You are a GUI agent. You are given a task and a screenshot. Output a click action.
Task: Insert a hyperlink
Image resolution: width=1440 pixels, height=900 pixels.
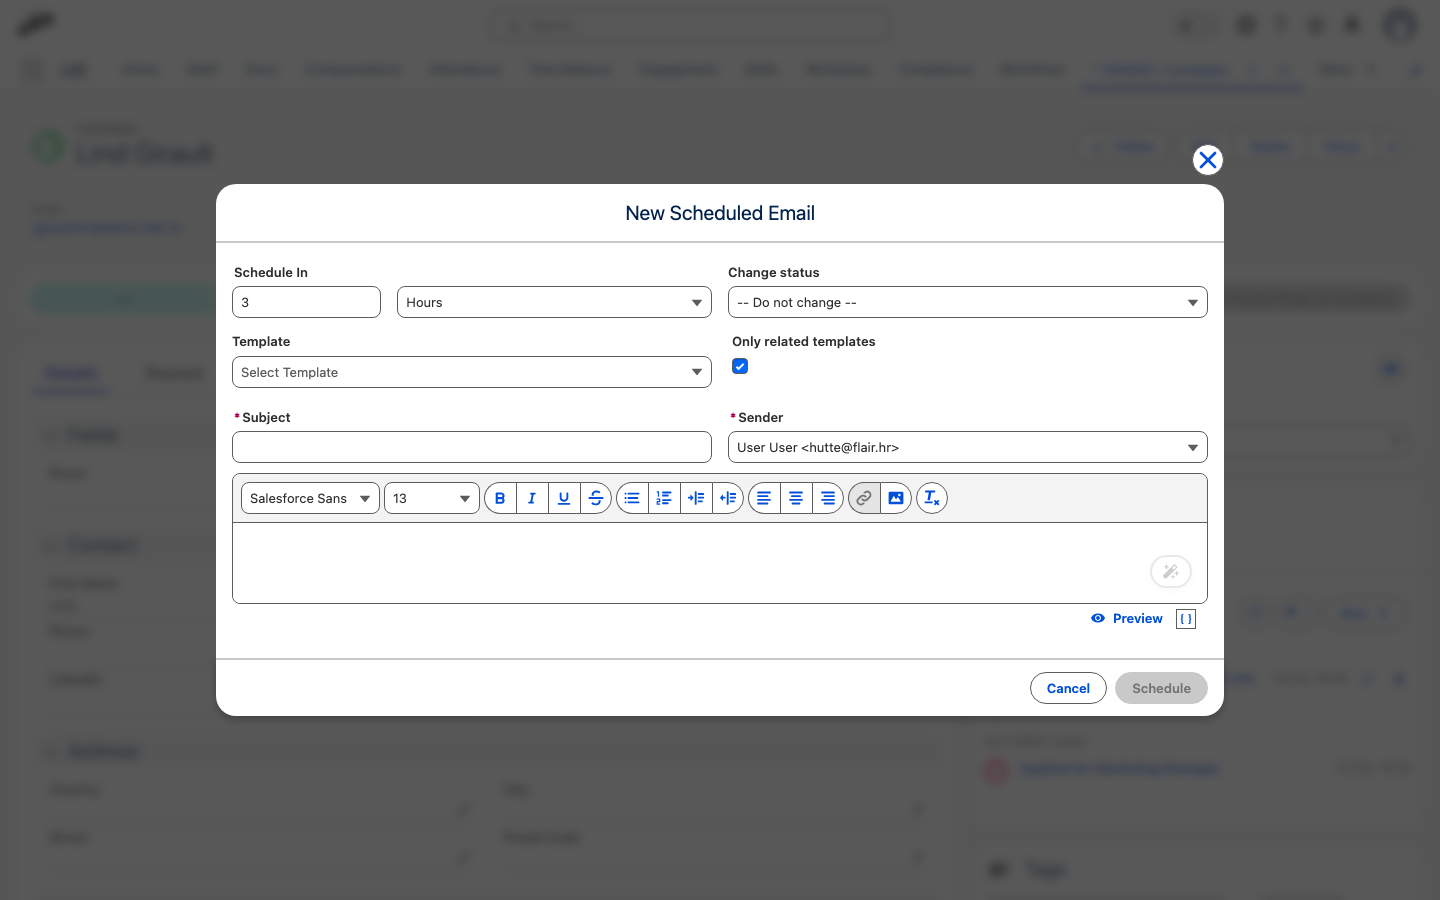[x=864, y=498]
